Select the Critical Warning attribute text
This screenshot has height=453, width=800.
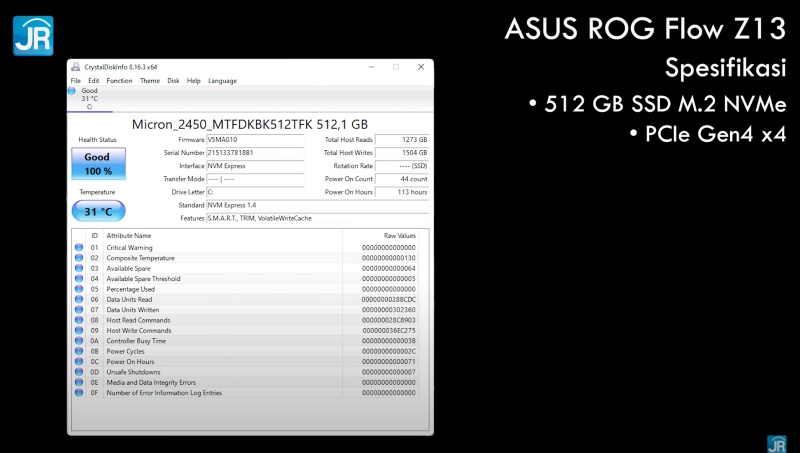pyautogui.click(x=129, y=247)
